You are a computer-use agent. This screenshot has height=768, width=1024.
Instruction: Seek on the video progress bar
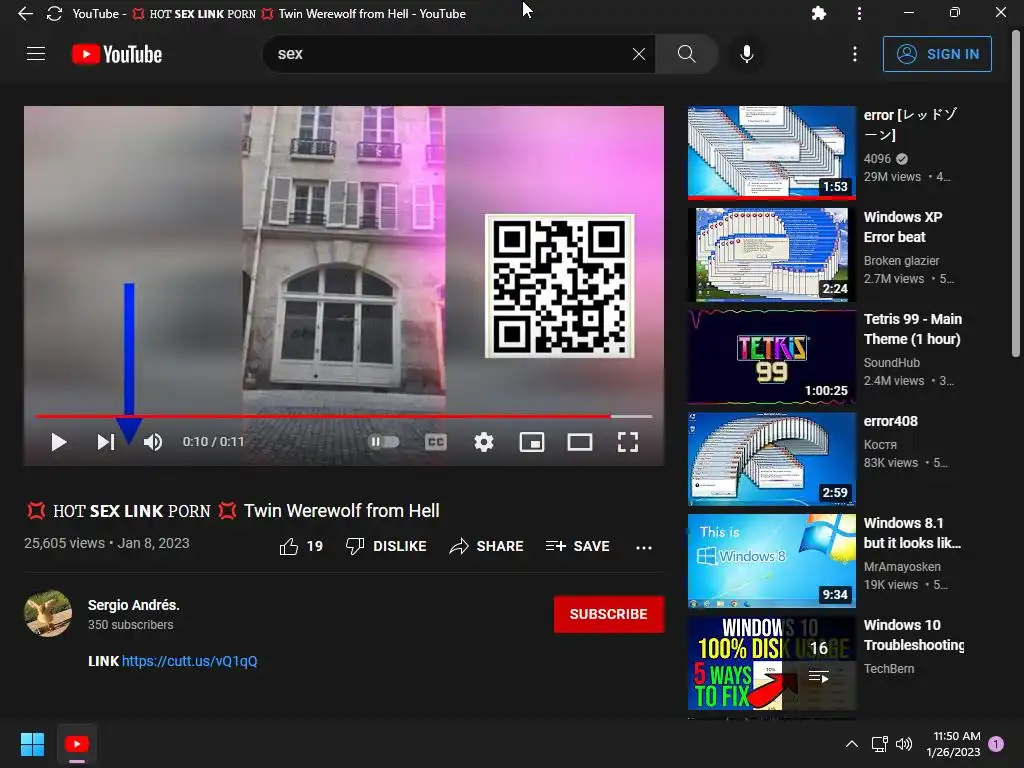pyautogui.click(x=344, y=416)
